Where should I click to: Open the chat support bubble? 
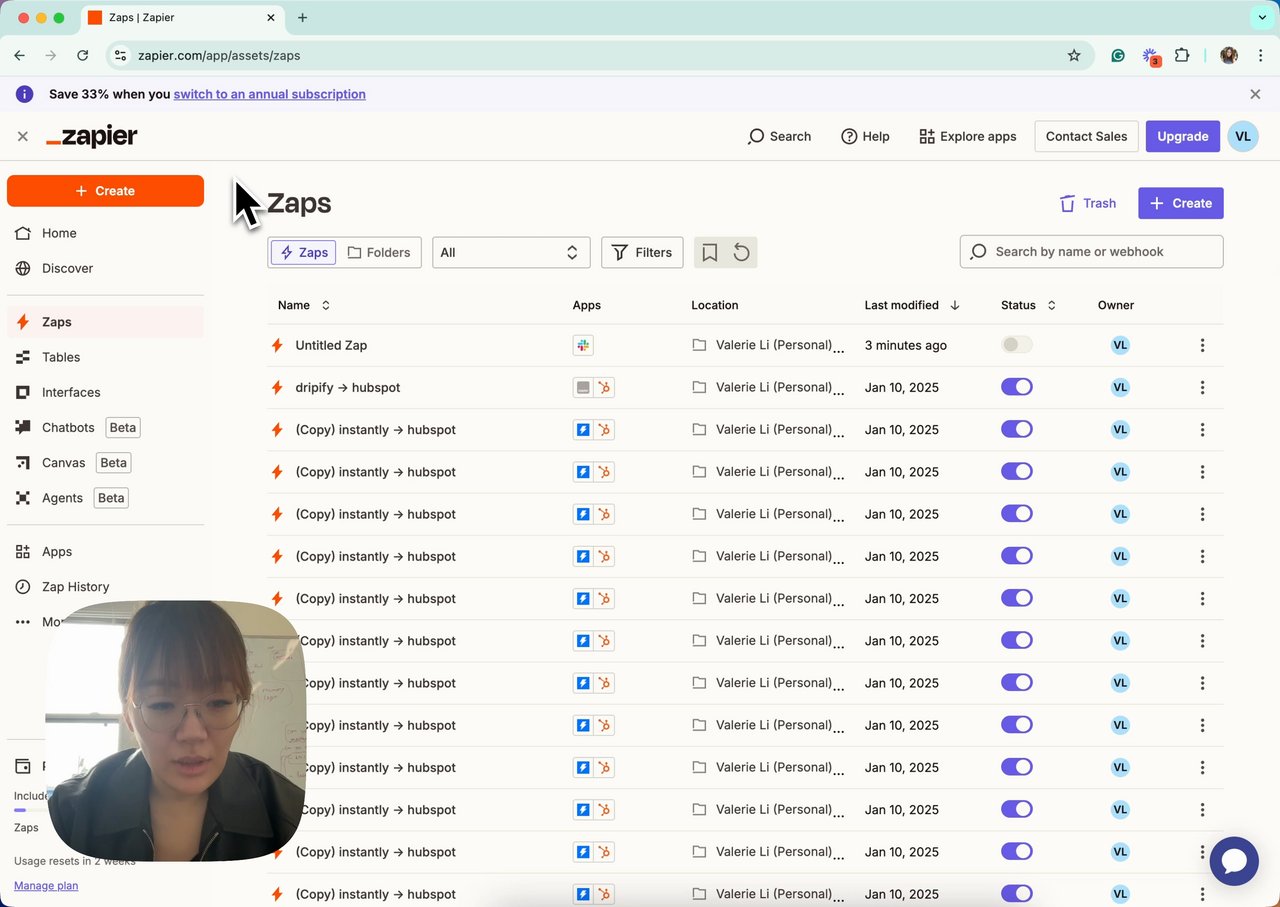pos(1234,861)
